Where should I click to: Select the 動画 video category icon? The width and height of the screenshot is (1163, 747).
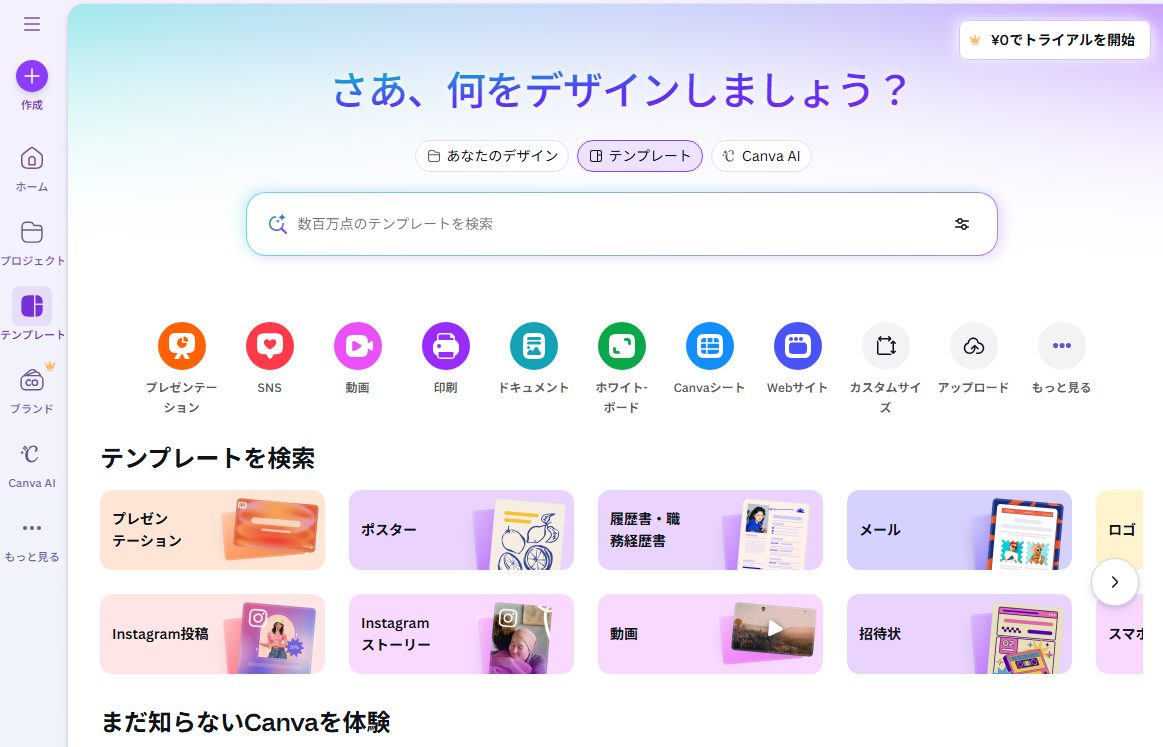click(358, 346)
